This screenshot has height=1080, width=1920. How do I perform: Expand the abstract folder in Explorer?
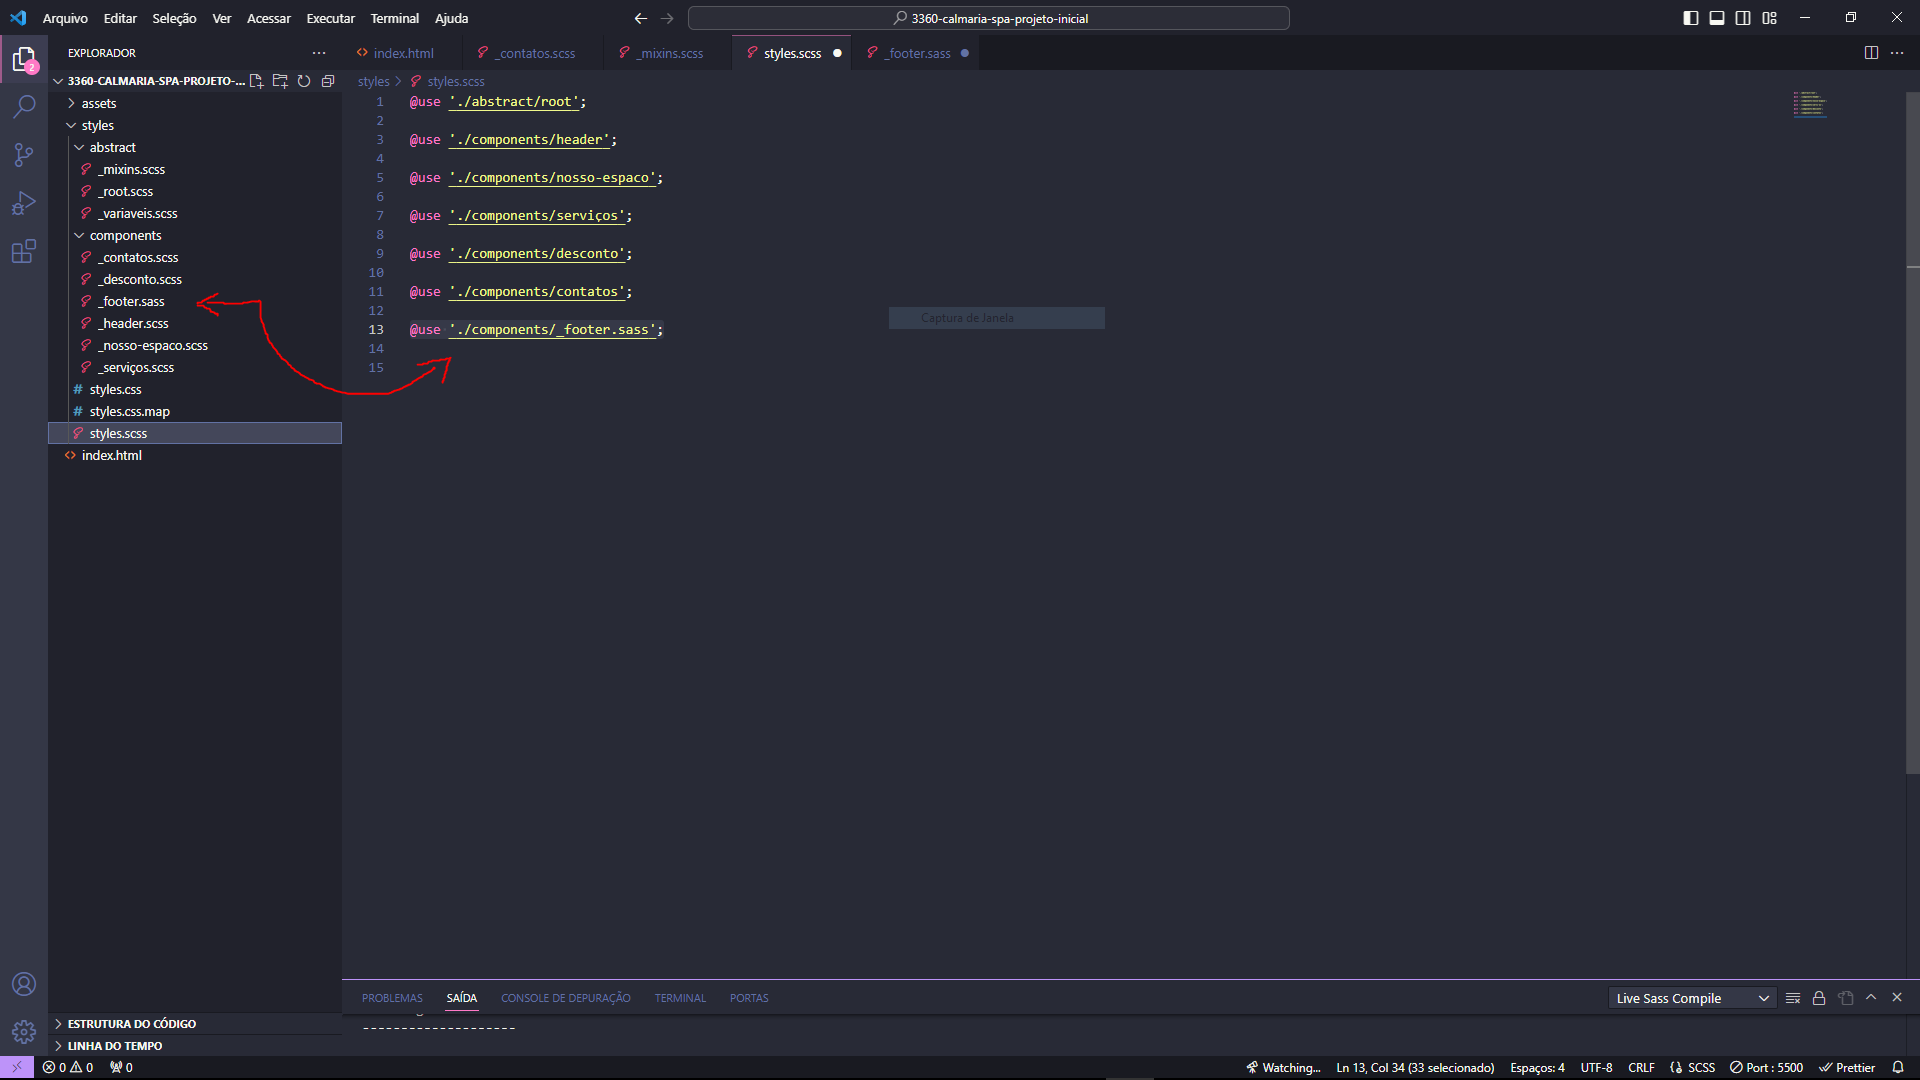111,146
